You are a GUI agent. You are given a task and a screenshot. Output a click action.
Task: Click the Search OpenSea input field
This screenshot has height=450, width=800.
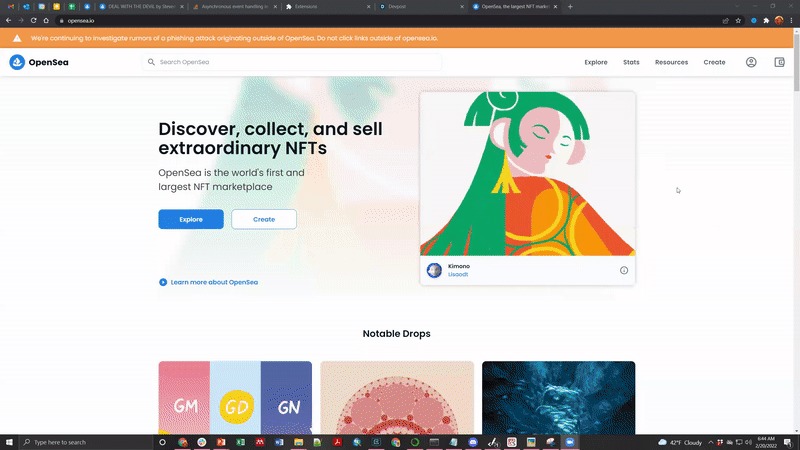(x=292, y=62)
